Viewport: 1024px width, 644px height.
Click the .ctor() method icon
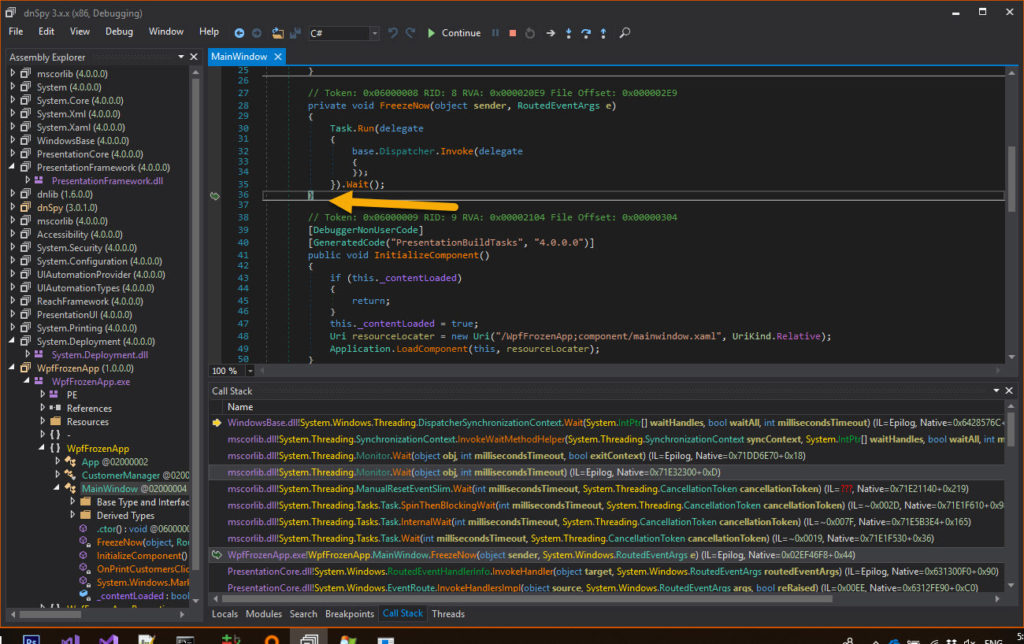coord(84,528)
